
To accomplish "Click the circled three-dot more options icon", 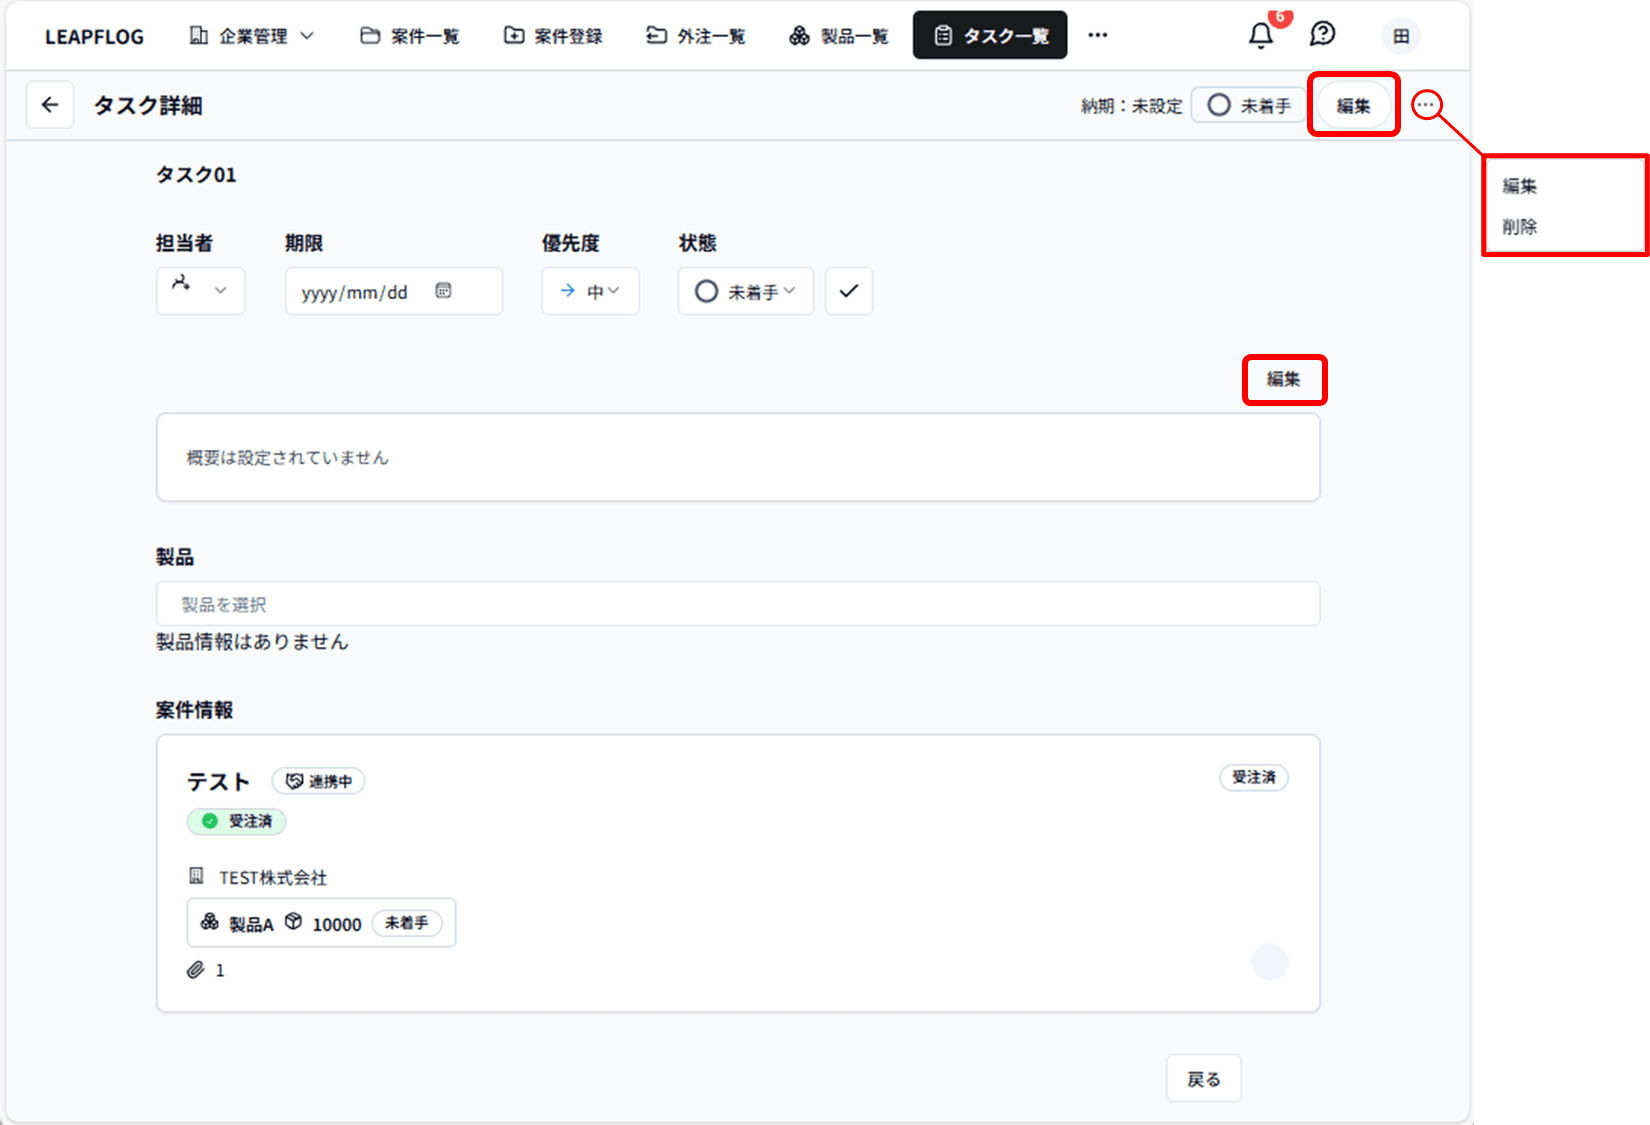I will [x=1425, y=105].
